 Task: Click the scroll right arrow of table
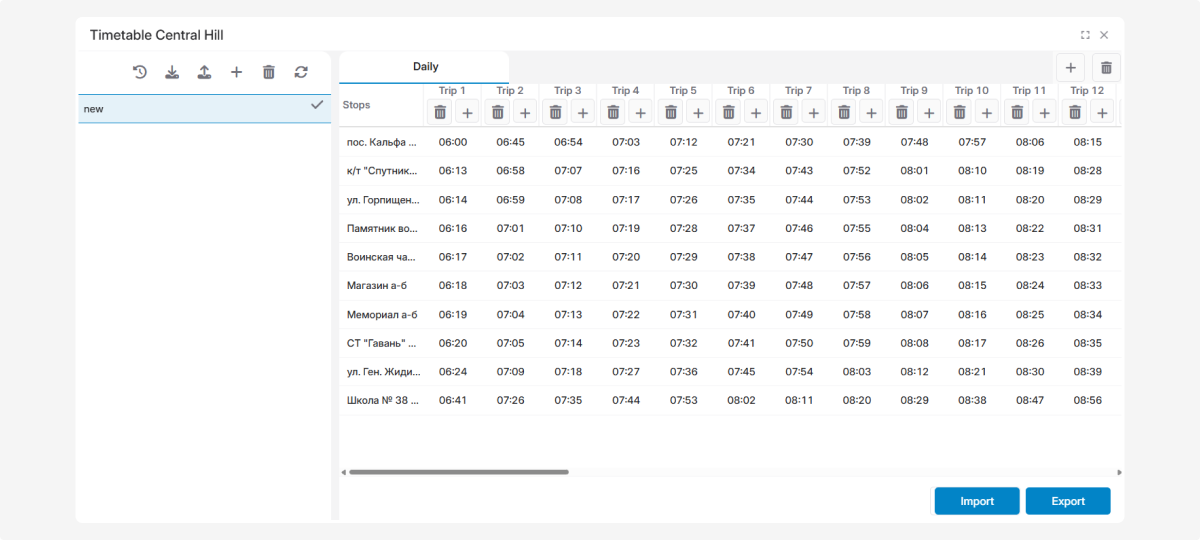pyautogui.click(x=1119, y=472)
